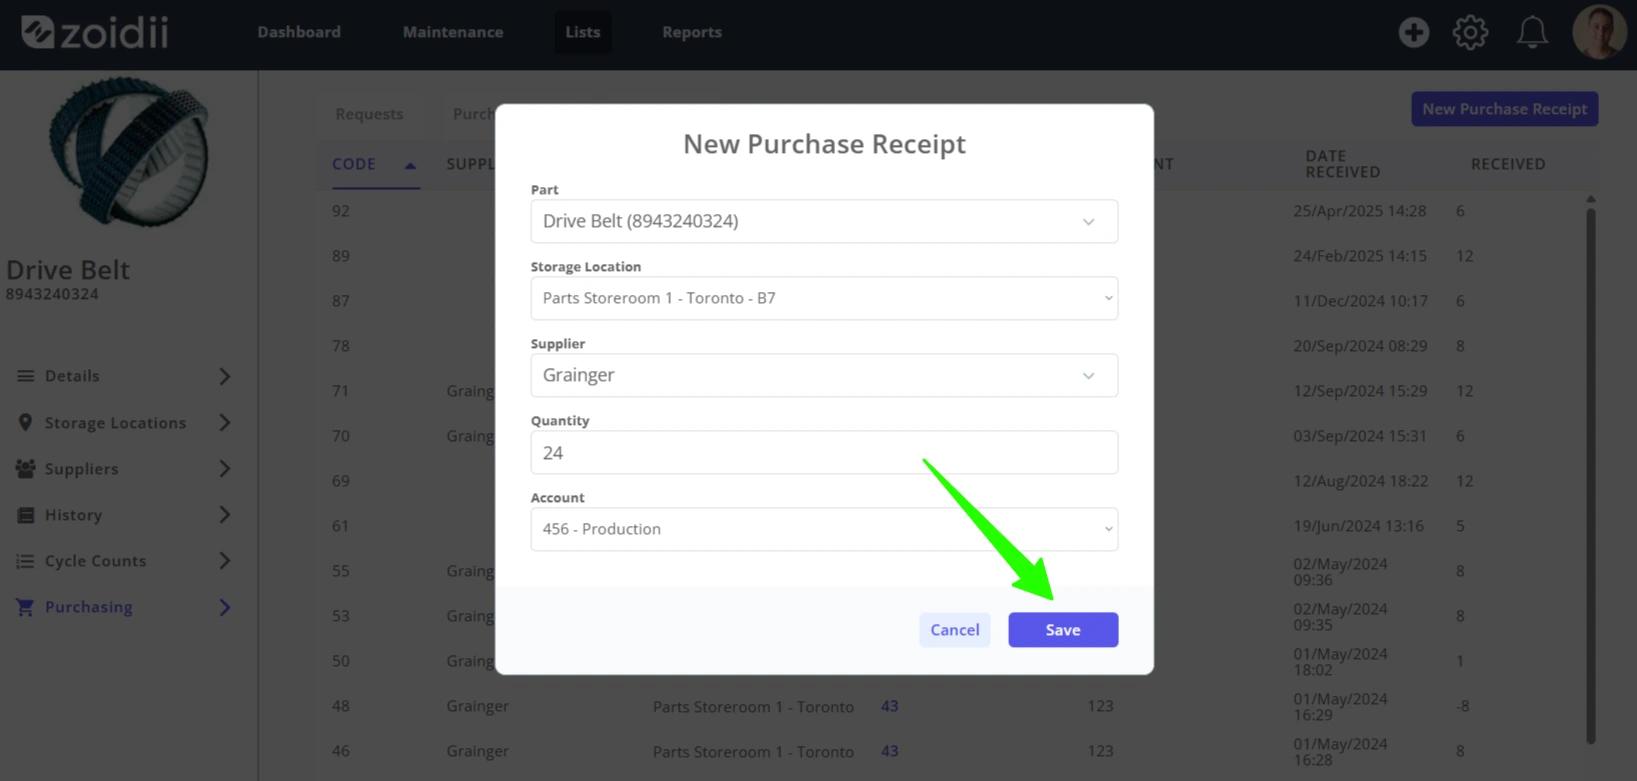This screenshot has width=1637, height=781.
Task: Expand the Storage Locations chevron
Action: click(x=225, y=423)
